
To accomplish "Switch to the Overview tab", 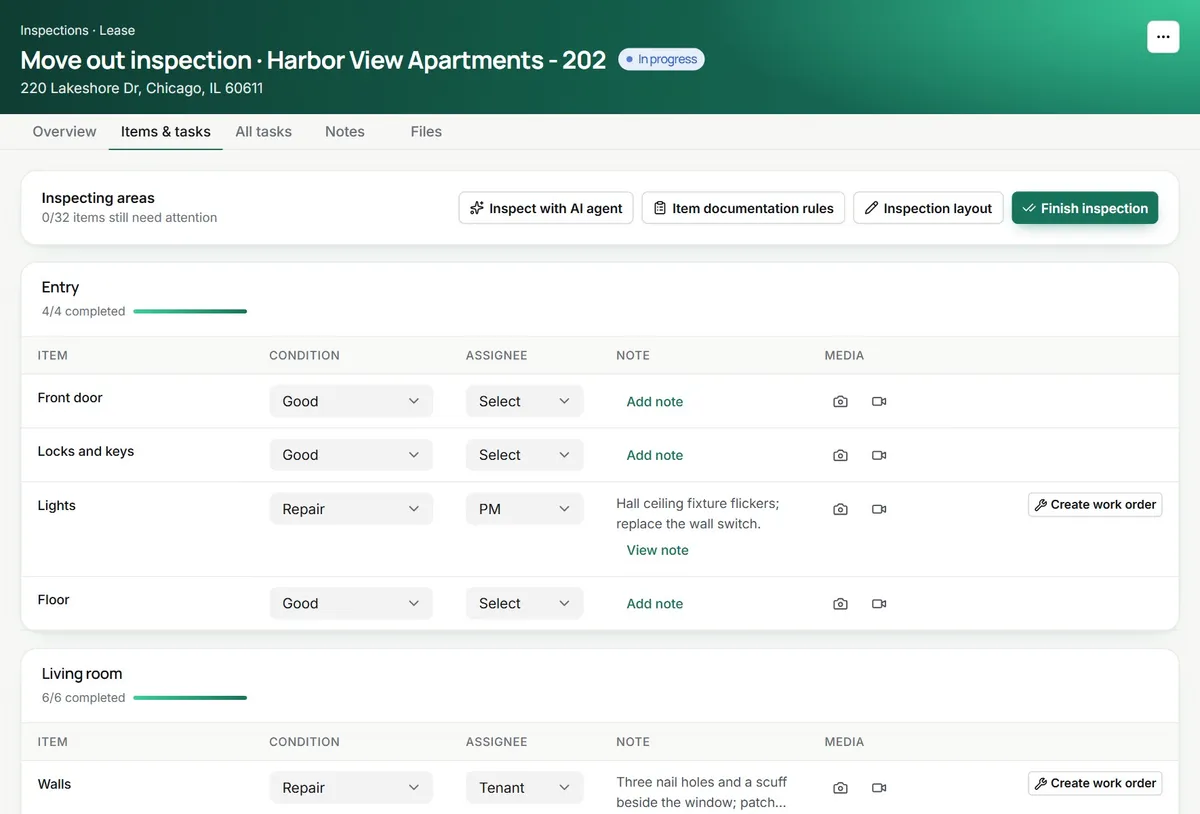I will (x=64, y=131).
